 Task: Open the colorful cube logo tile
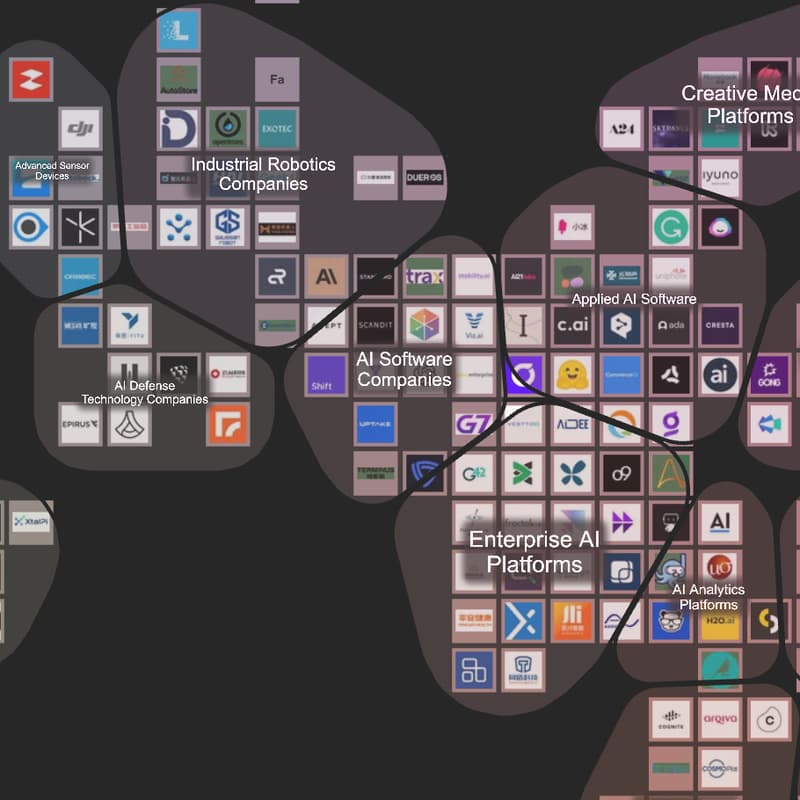coord(424,325)
